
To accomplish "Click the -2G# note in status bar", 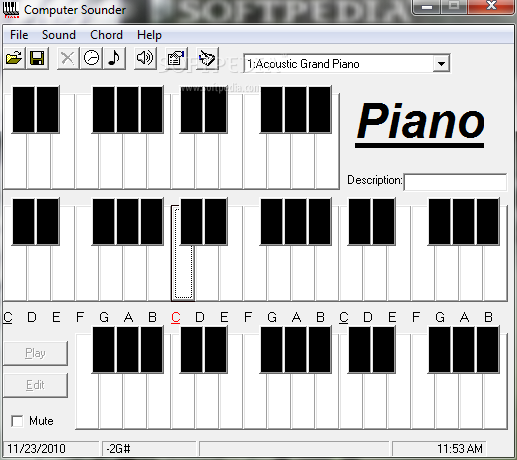I will click(118, 449).
